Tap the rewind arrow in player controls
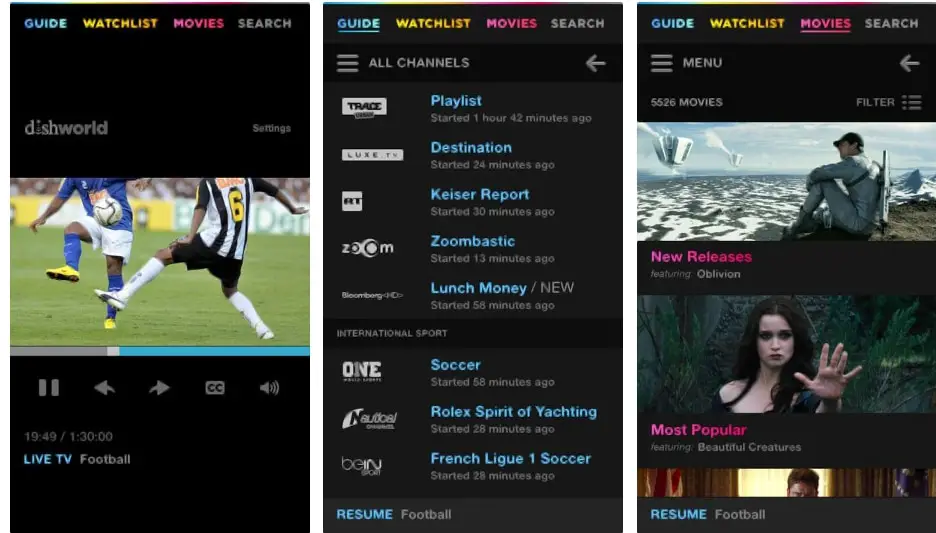The image size is (936, 533). (x=104, y=388)
